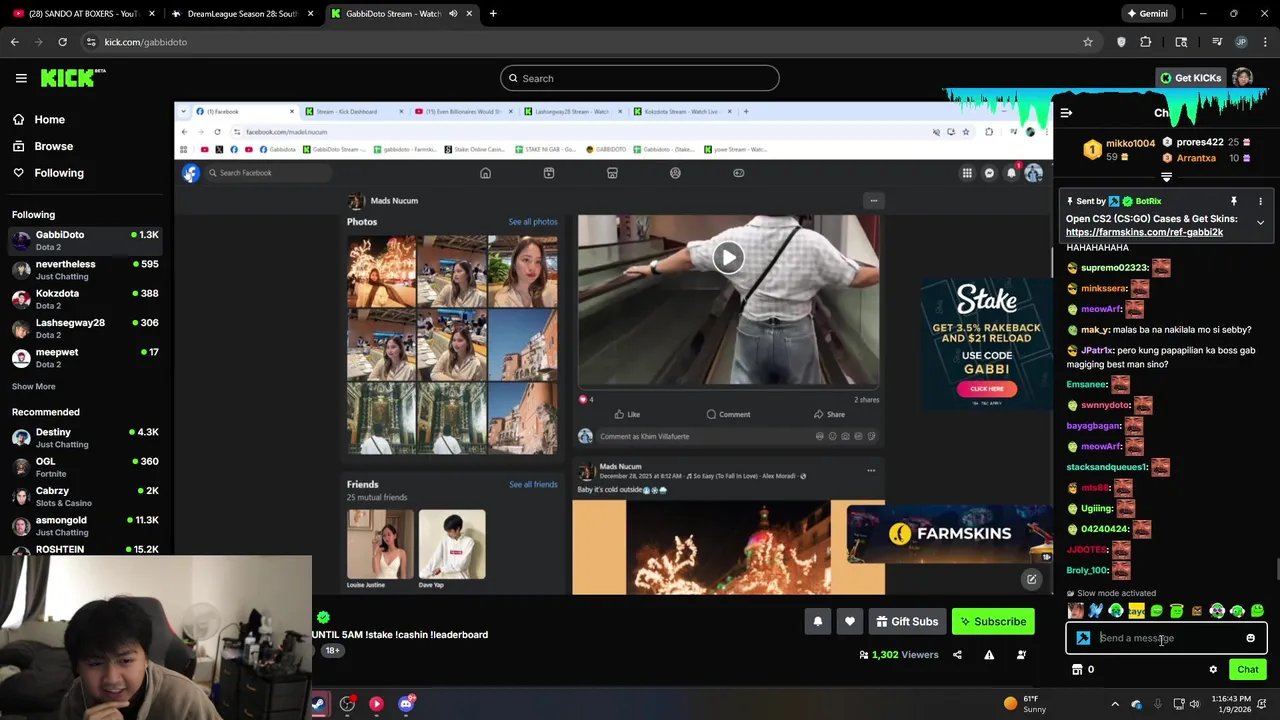Reload the current page
The image size is (1280, 720).
[62, 42]
